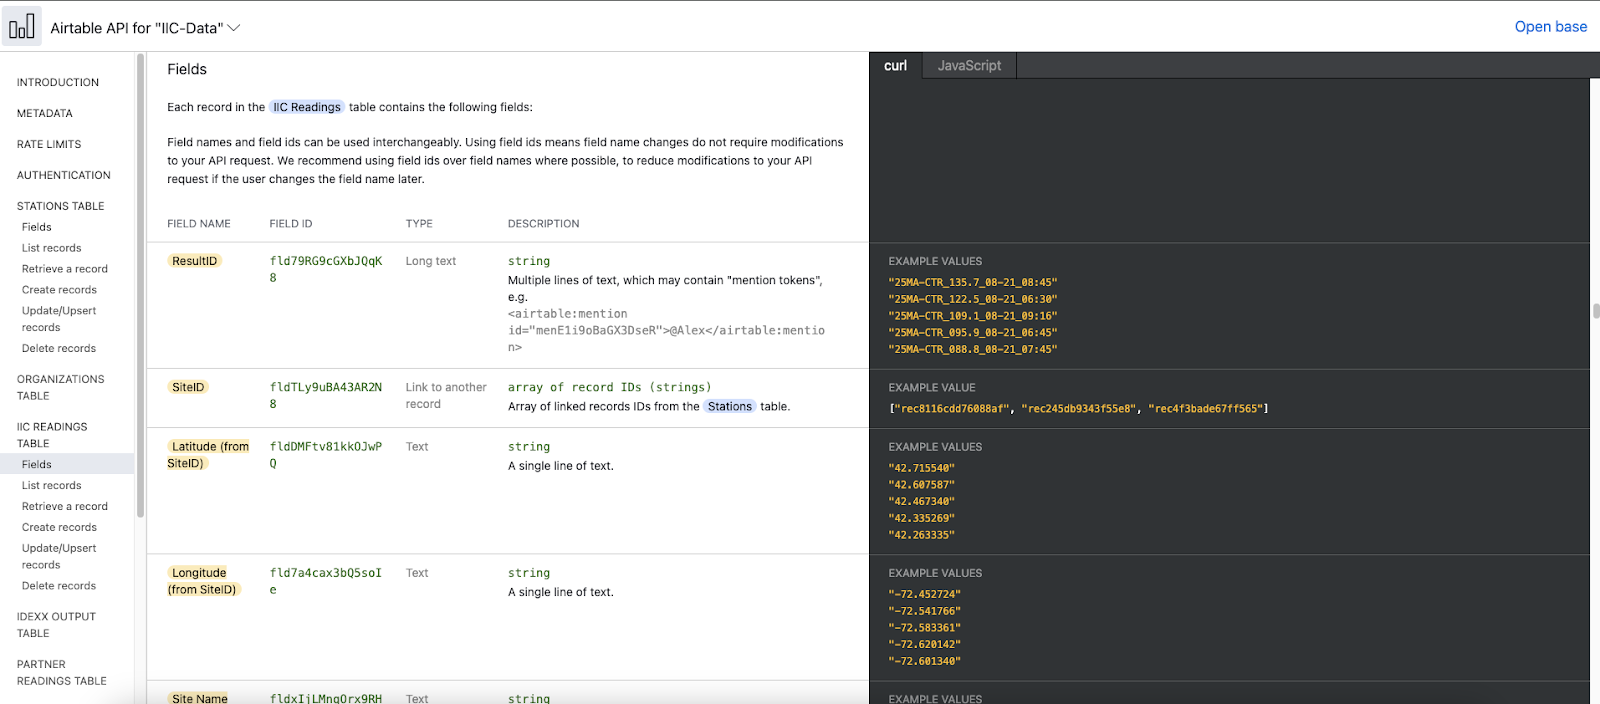Click the FIELD NAME column header
This screenshot has width=1600, height=704.
tap(199, 224)
